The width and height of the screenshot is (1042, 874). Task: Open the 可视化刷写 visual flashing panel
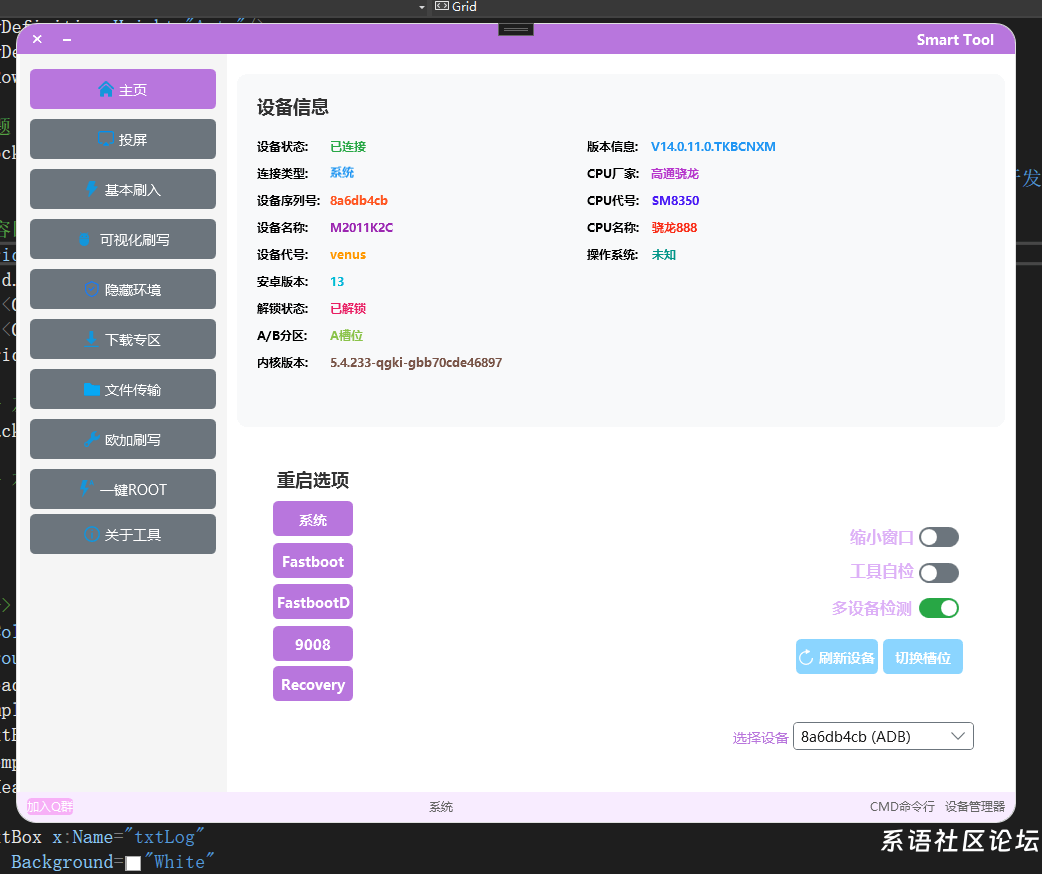[x=122, y=239]
